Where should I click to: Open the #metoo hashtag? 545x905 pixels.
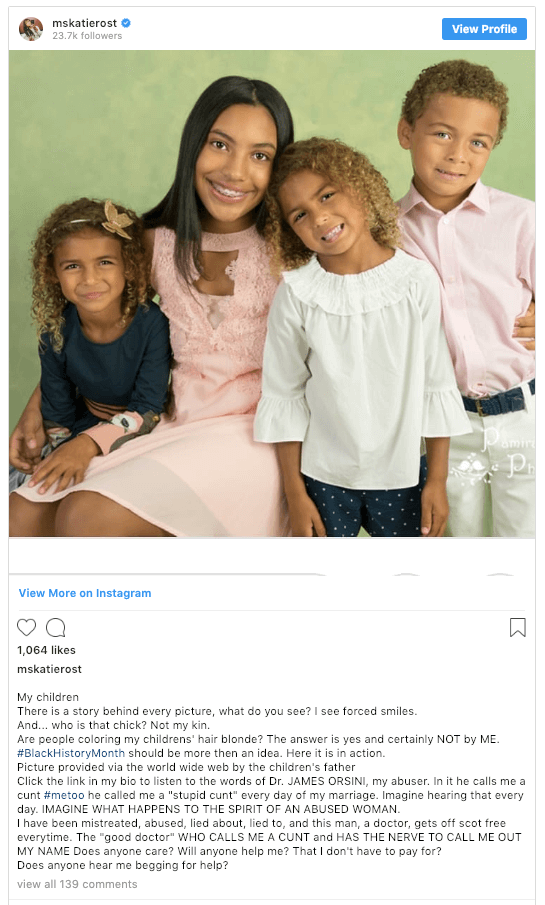coord(64,795)
